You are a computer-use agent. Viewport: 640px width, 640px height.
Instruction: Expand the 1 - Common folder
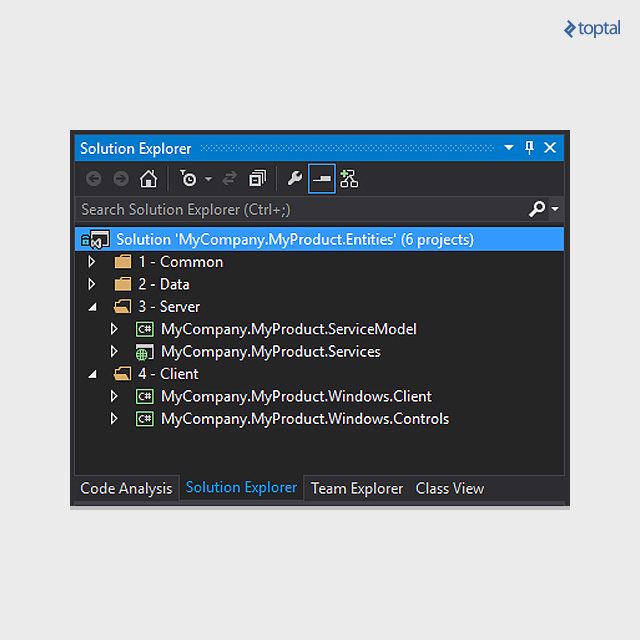[92, 262]
